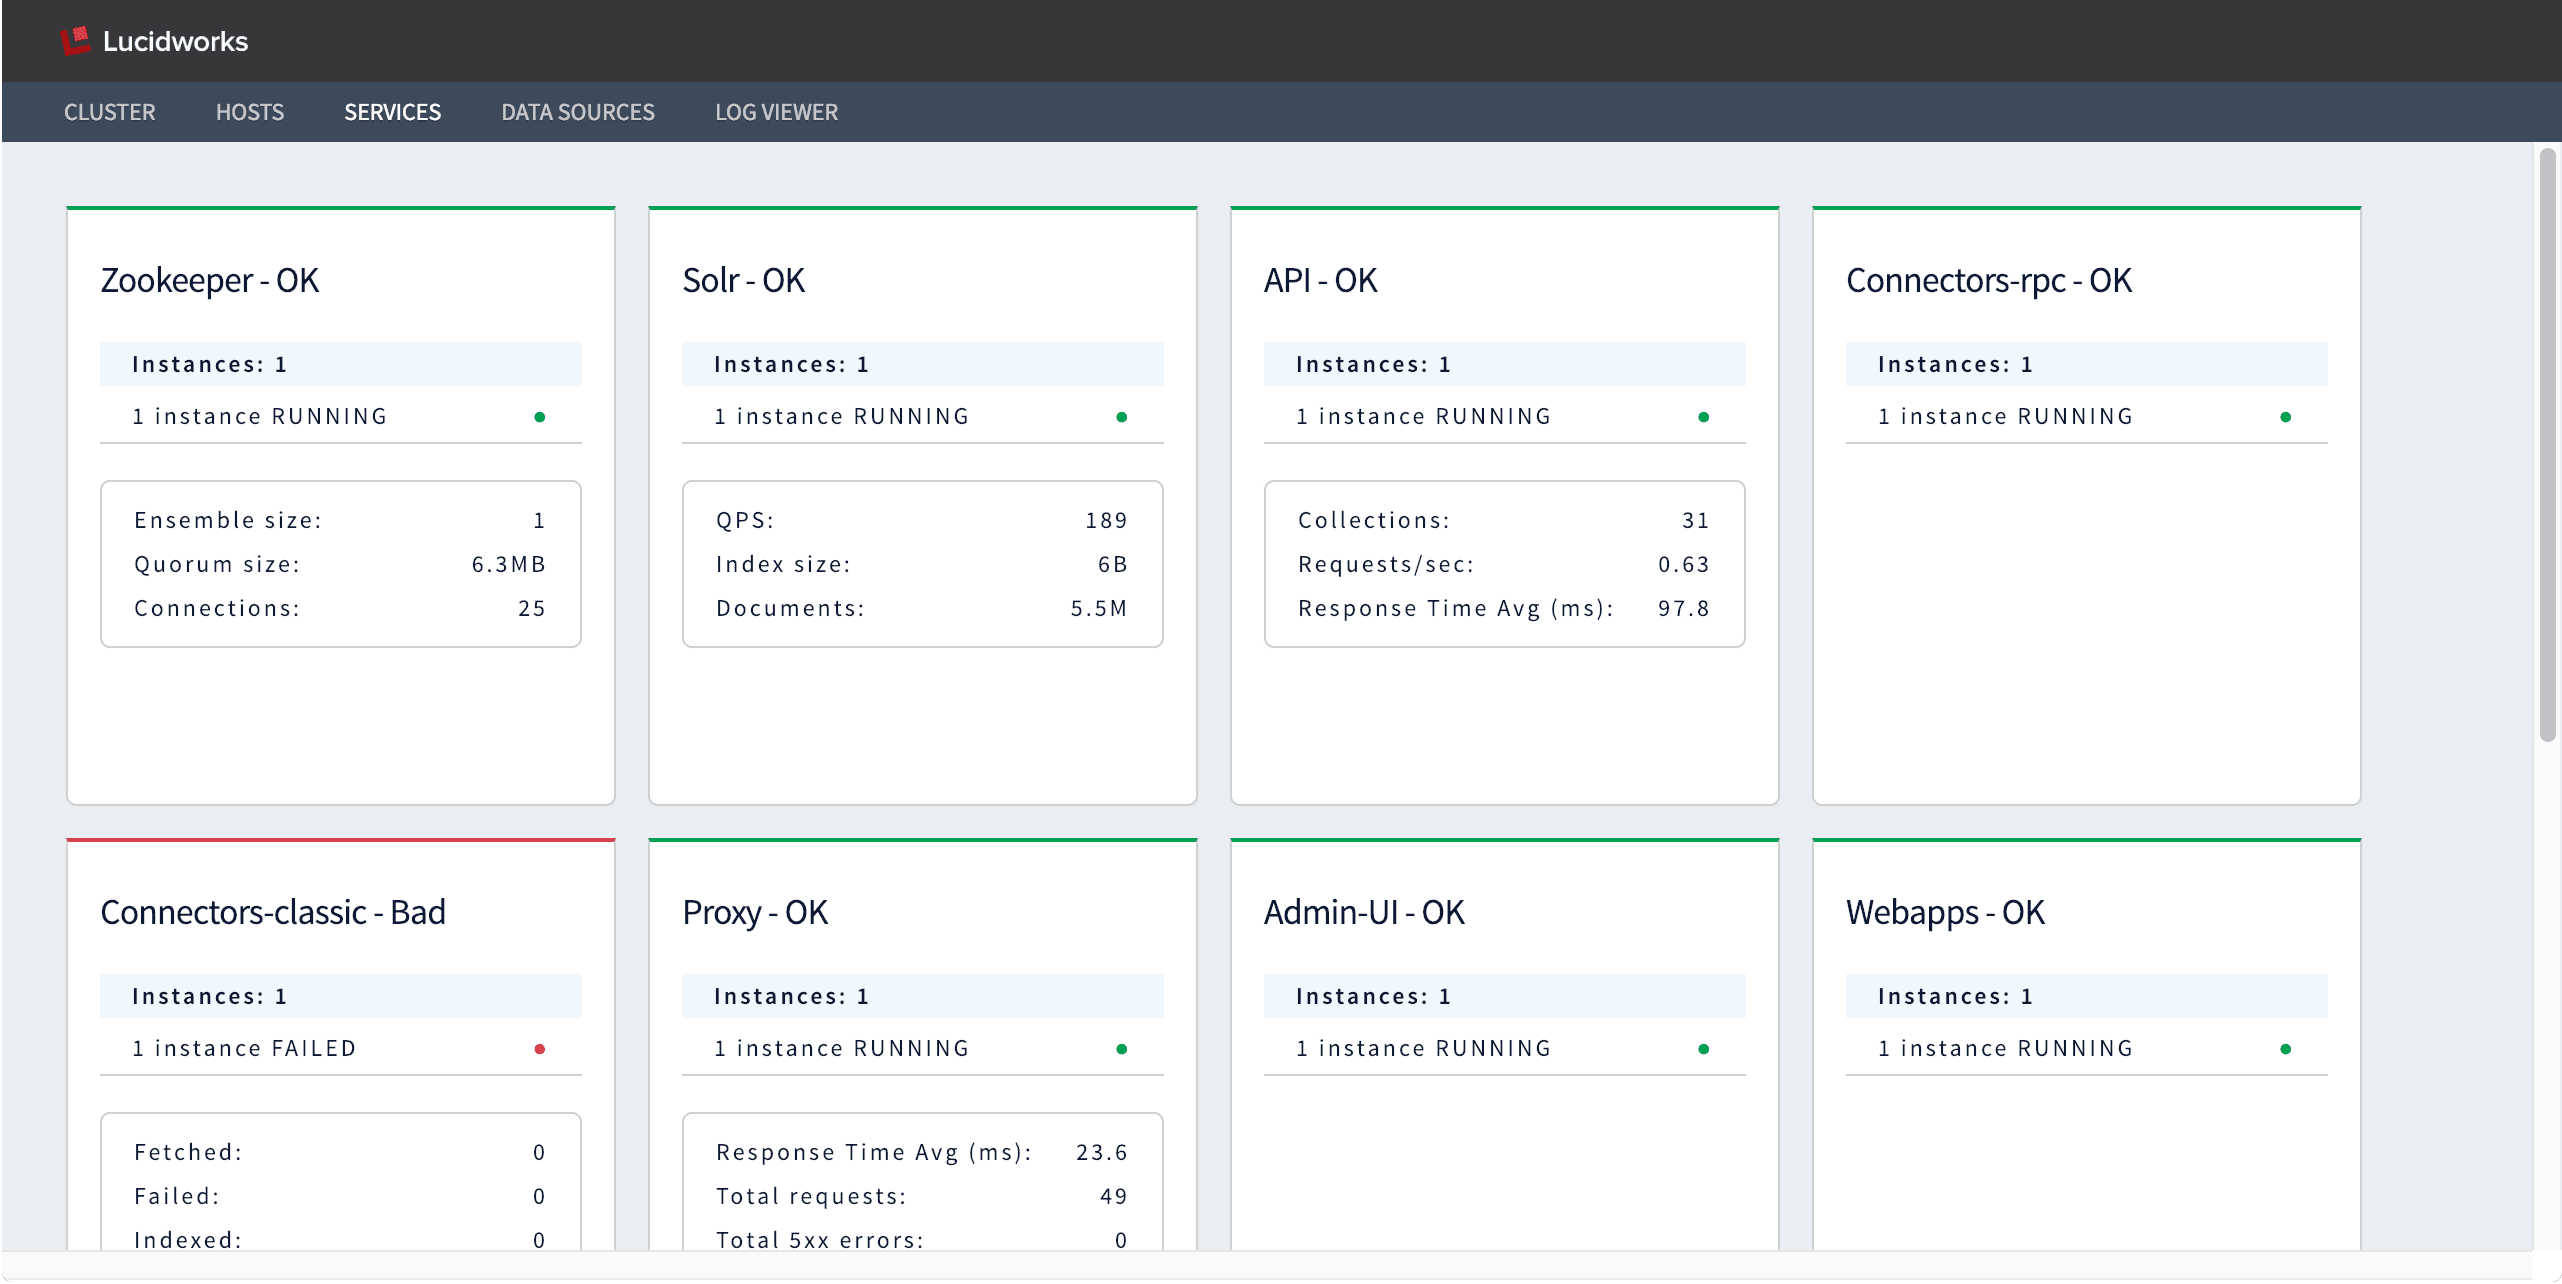Switch to the Cluster tab
This screenshot has height=1284, width=2562.
pos(109,112)
